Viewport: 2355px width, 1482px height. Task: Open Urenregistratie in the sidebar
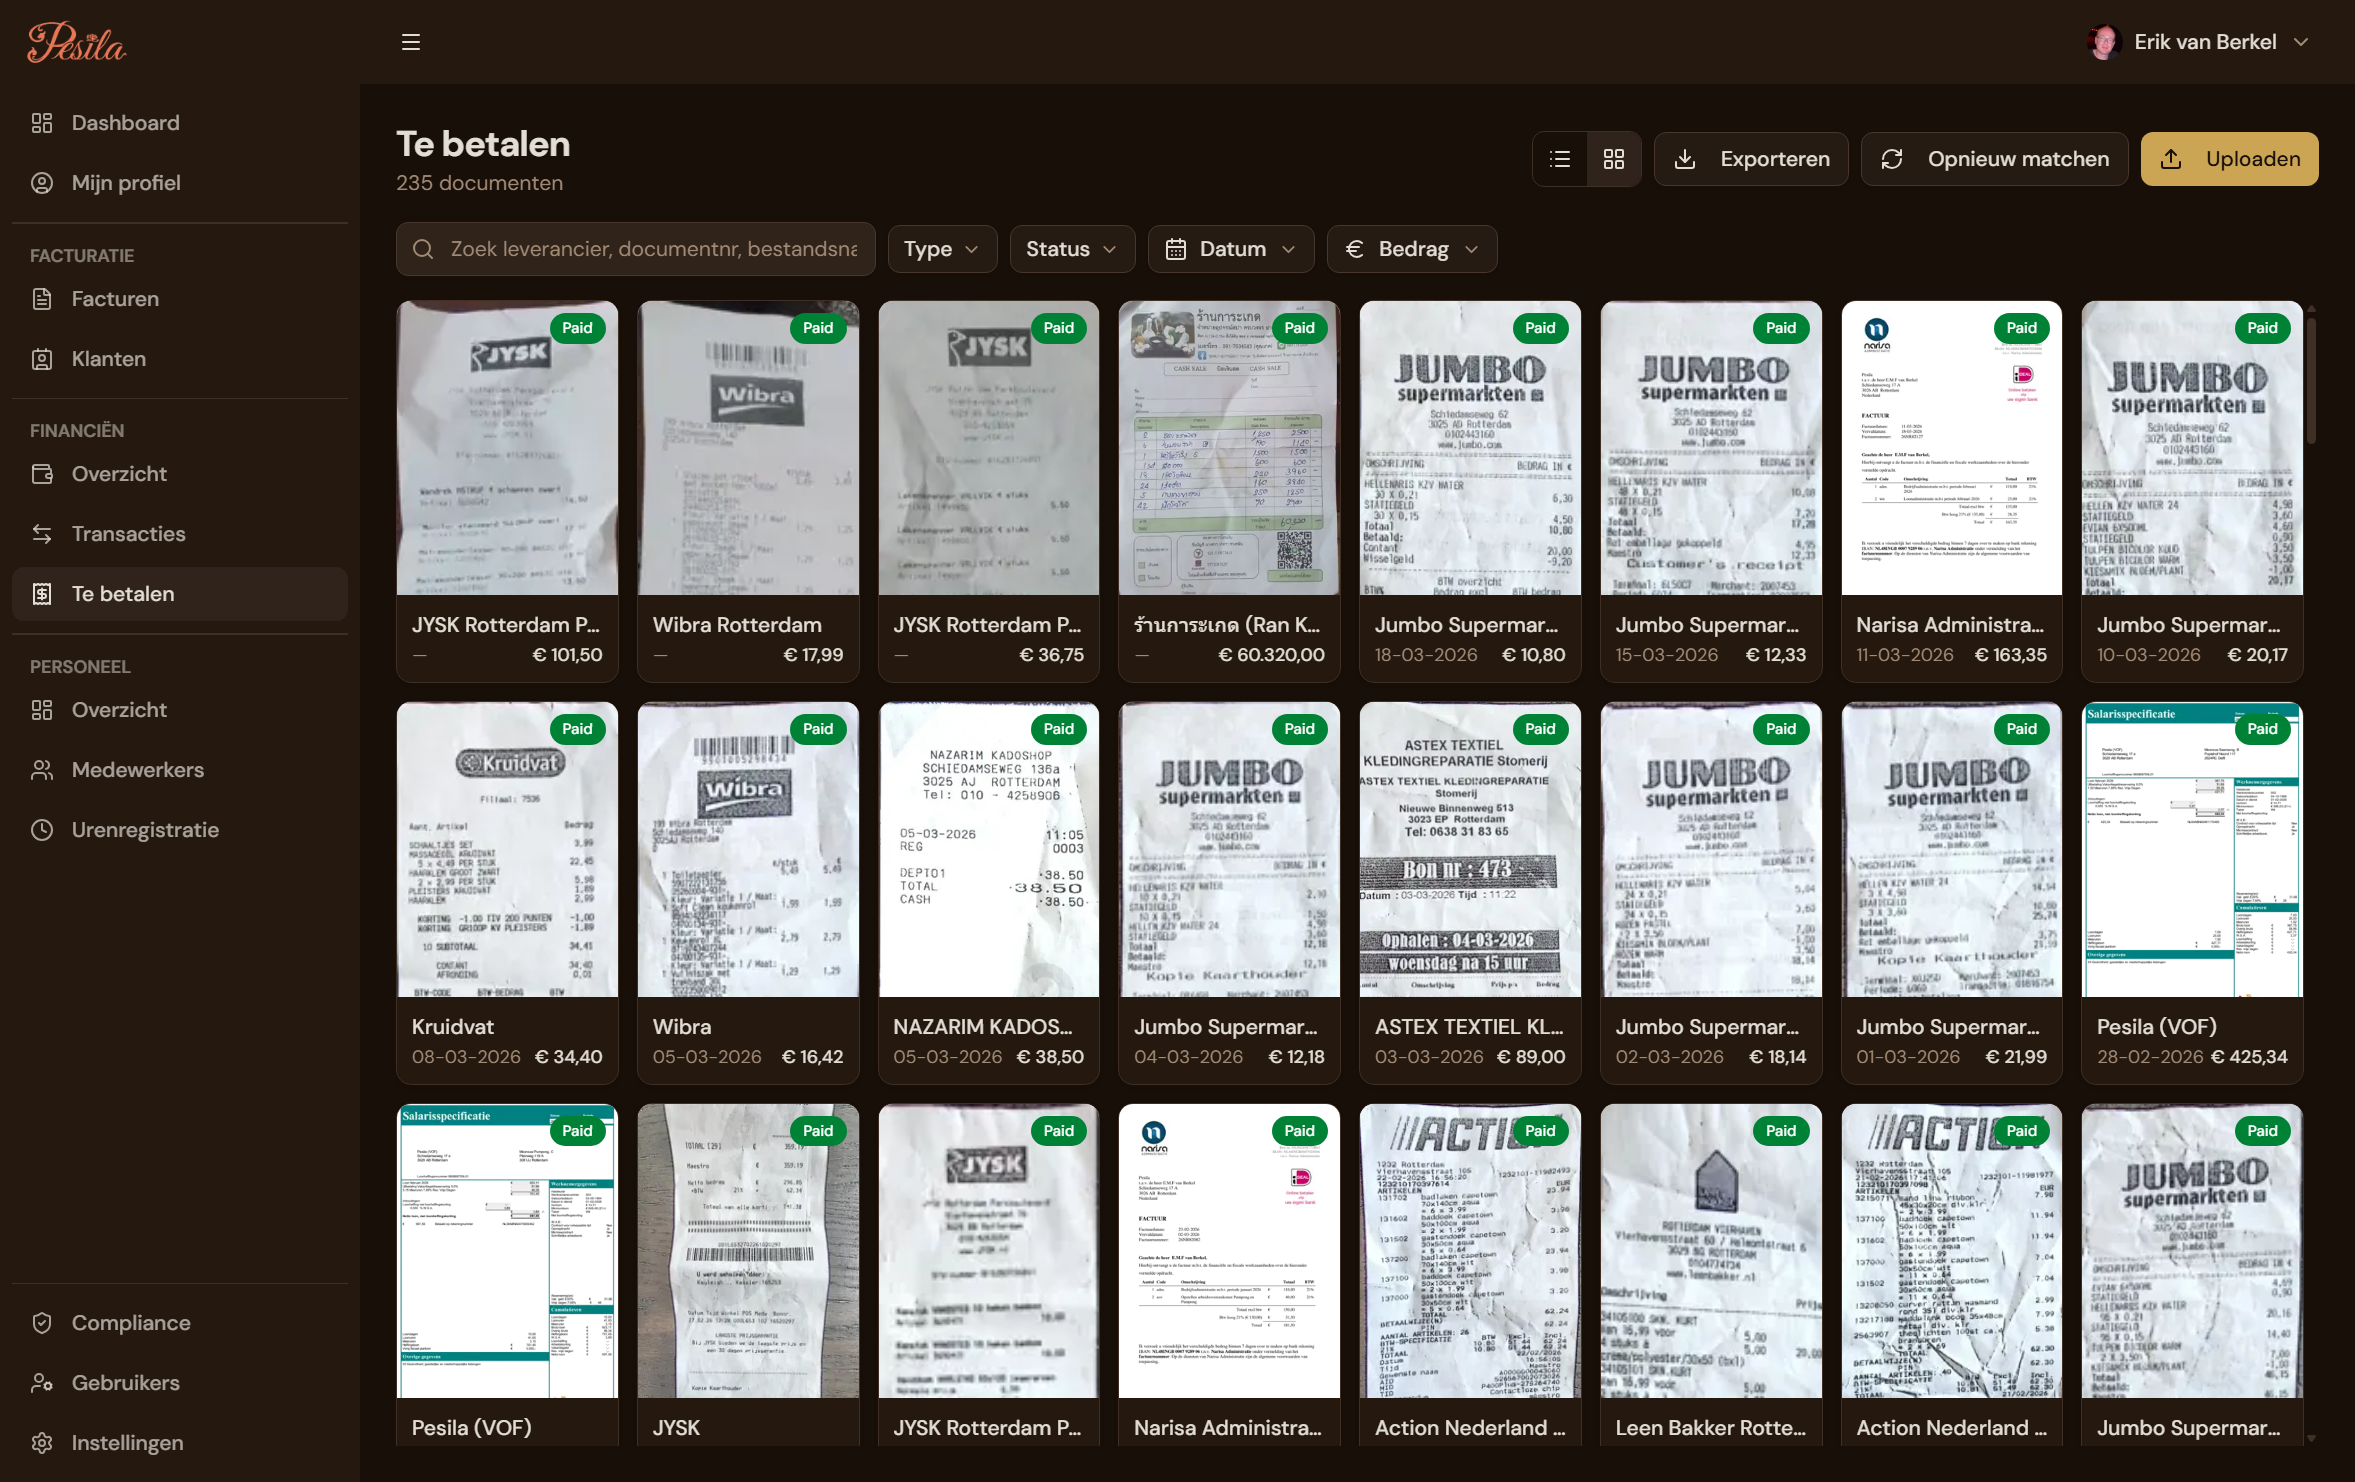click(x=145, y=830)
